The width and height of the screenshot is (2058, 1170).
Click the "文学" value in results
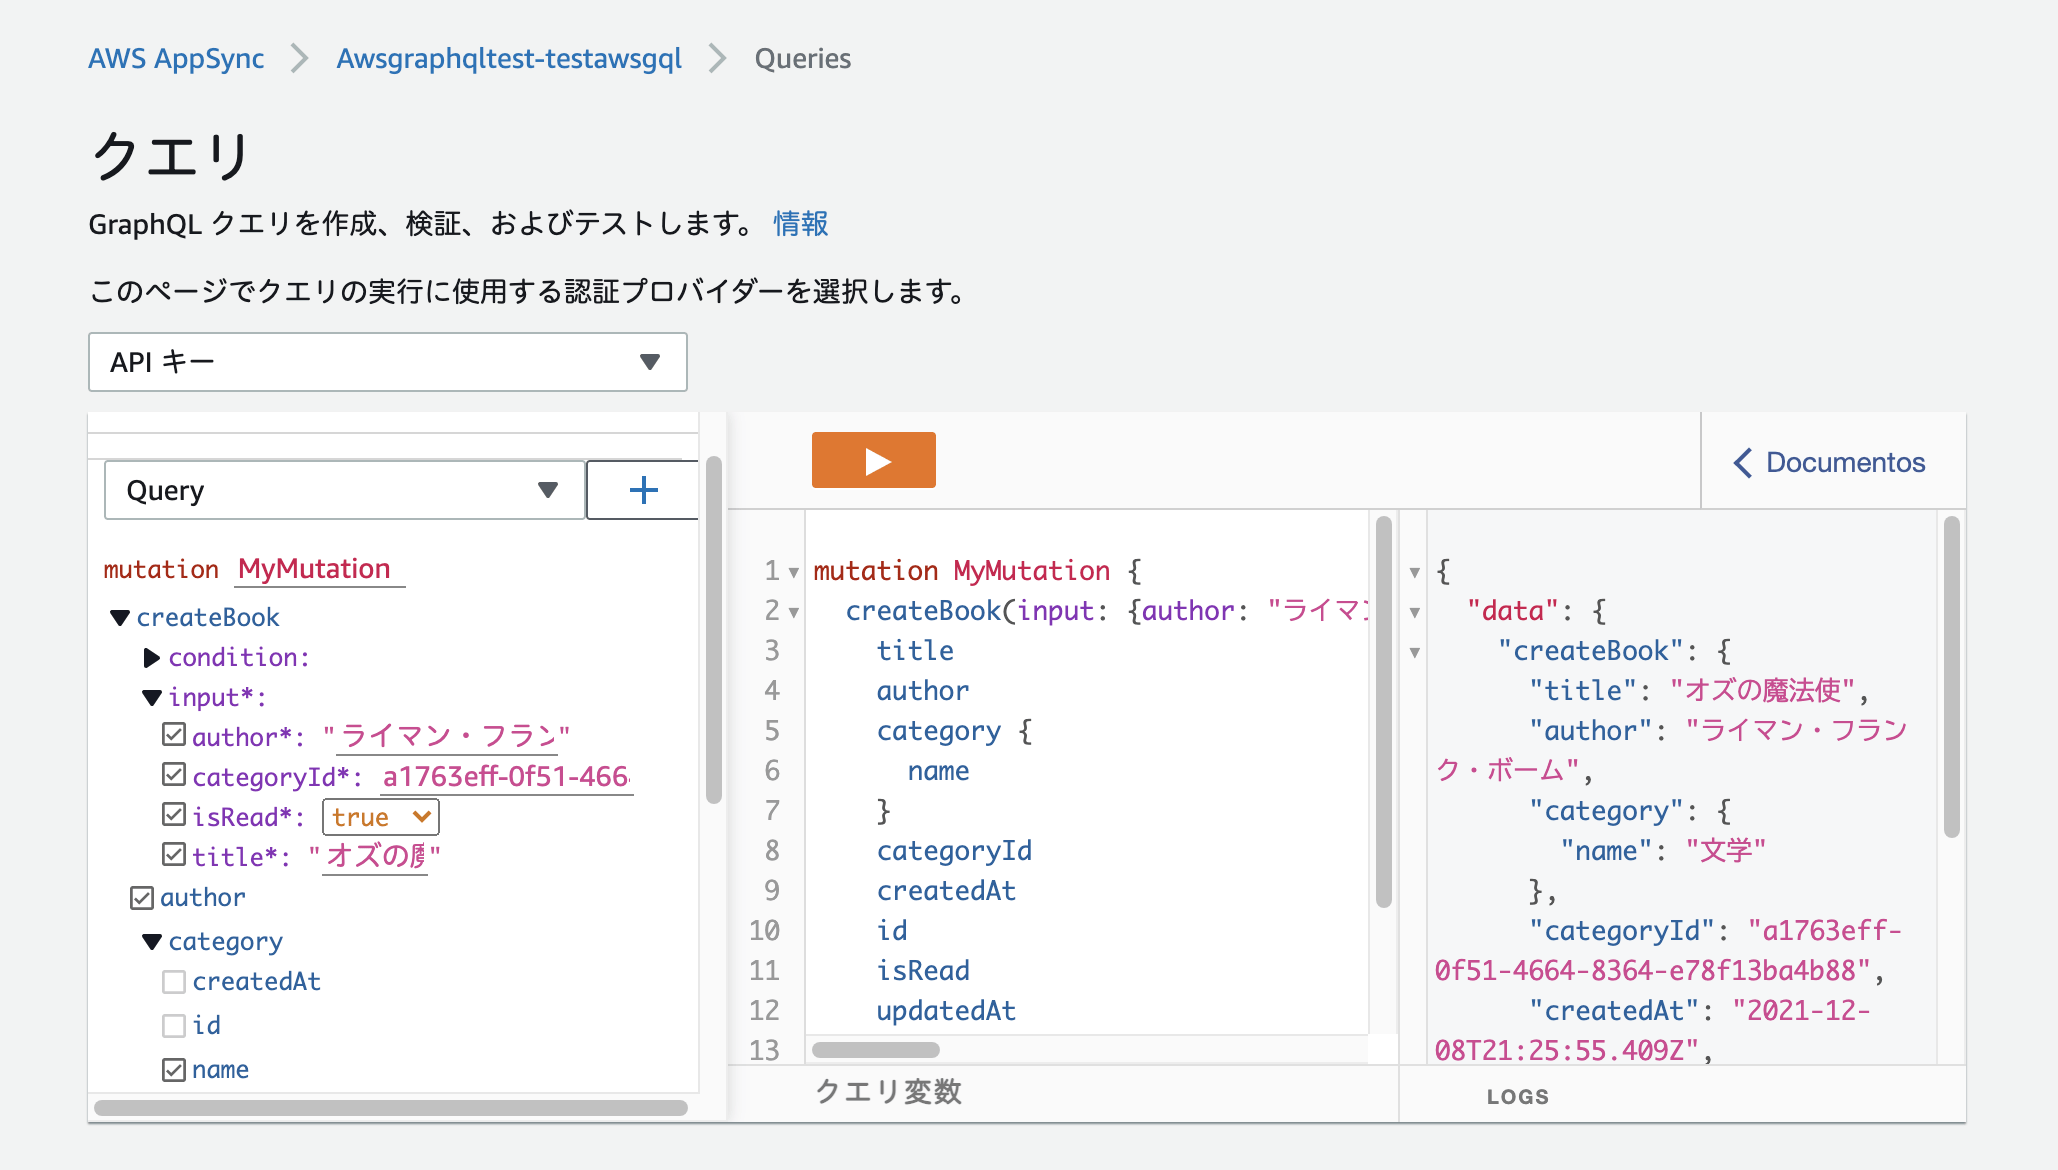pyautogui.click(x=1726, y=851)
